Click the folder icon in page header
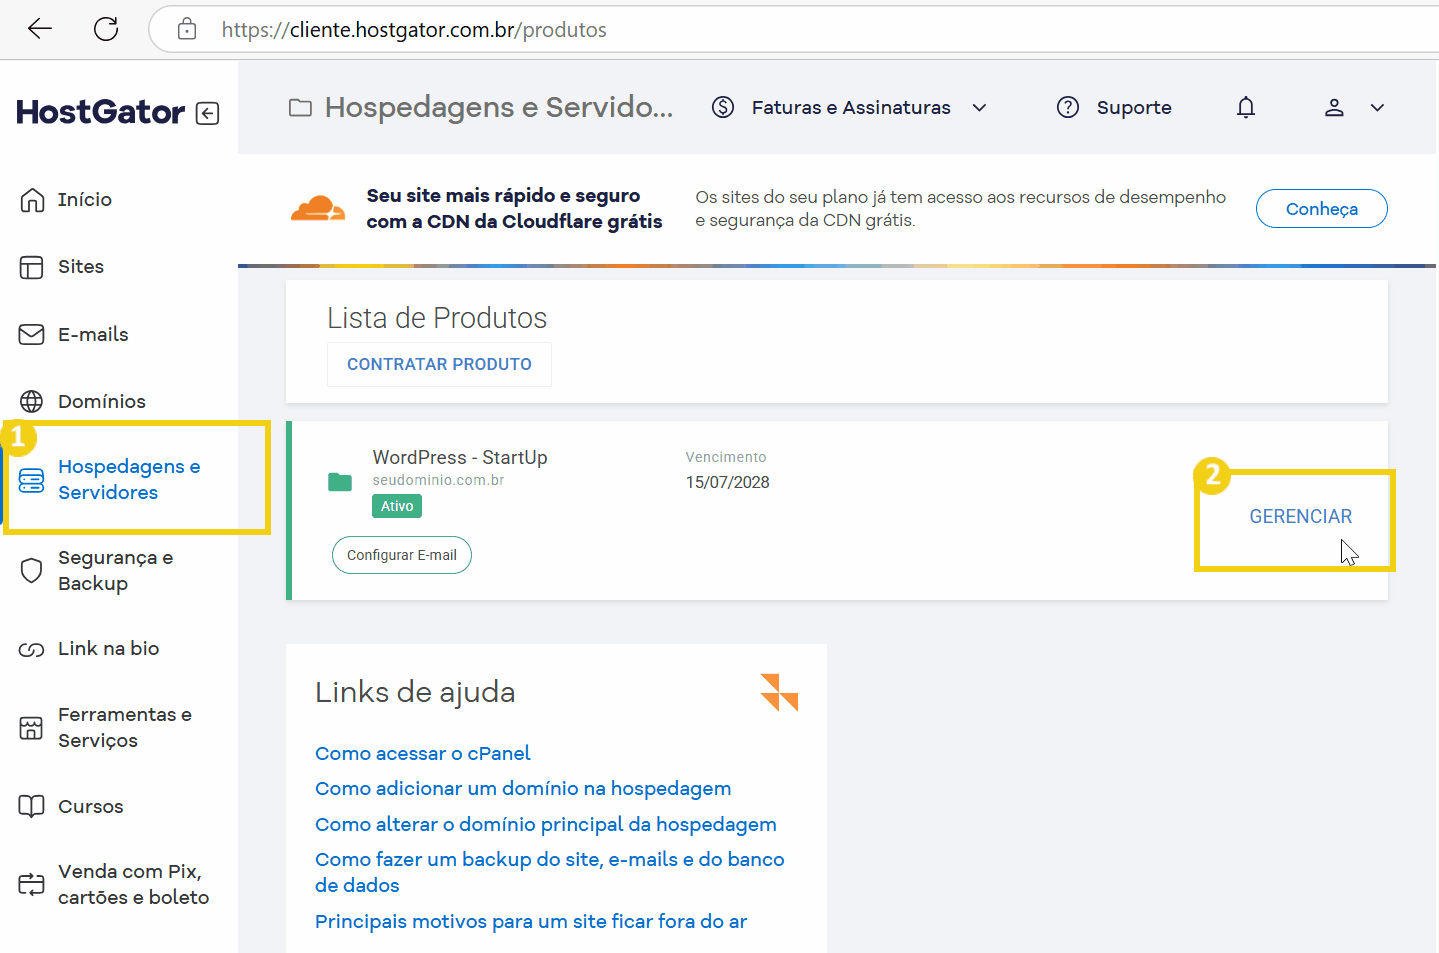 tap(300, 108)
